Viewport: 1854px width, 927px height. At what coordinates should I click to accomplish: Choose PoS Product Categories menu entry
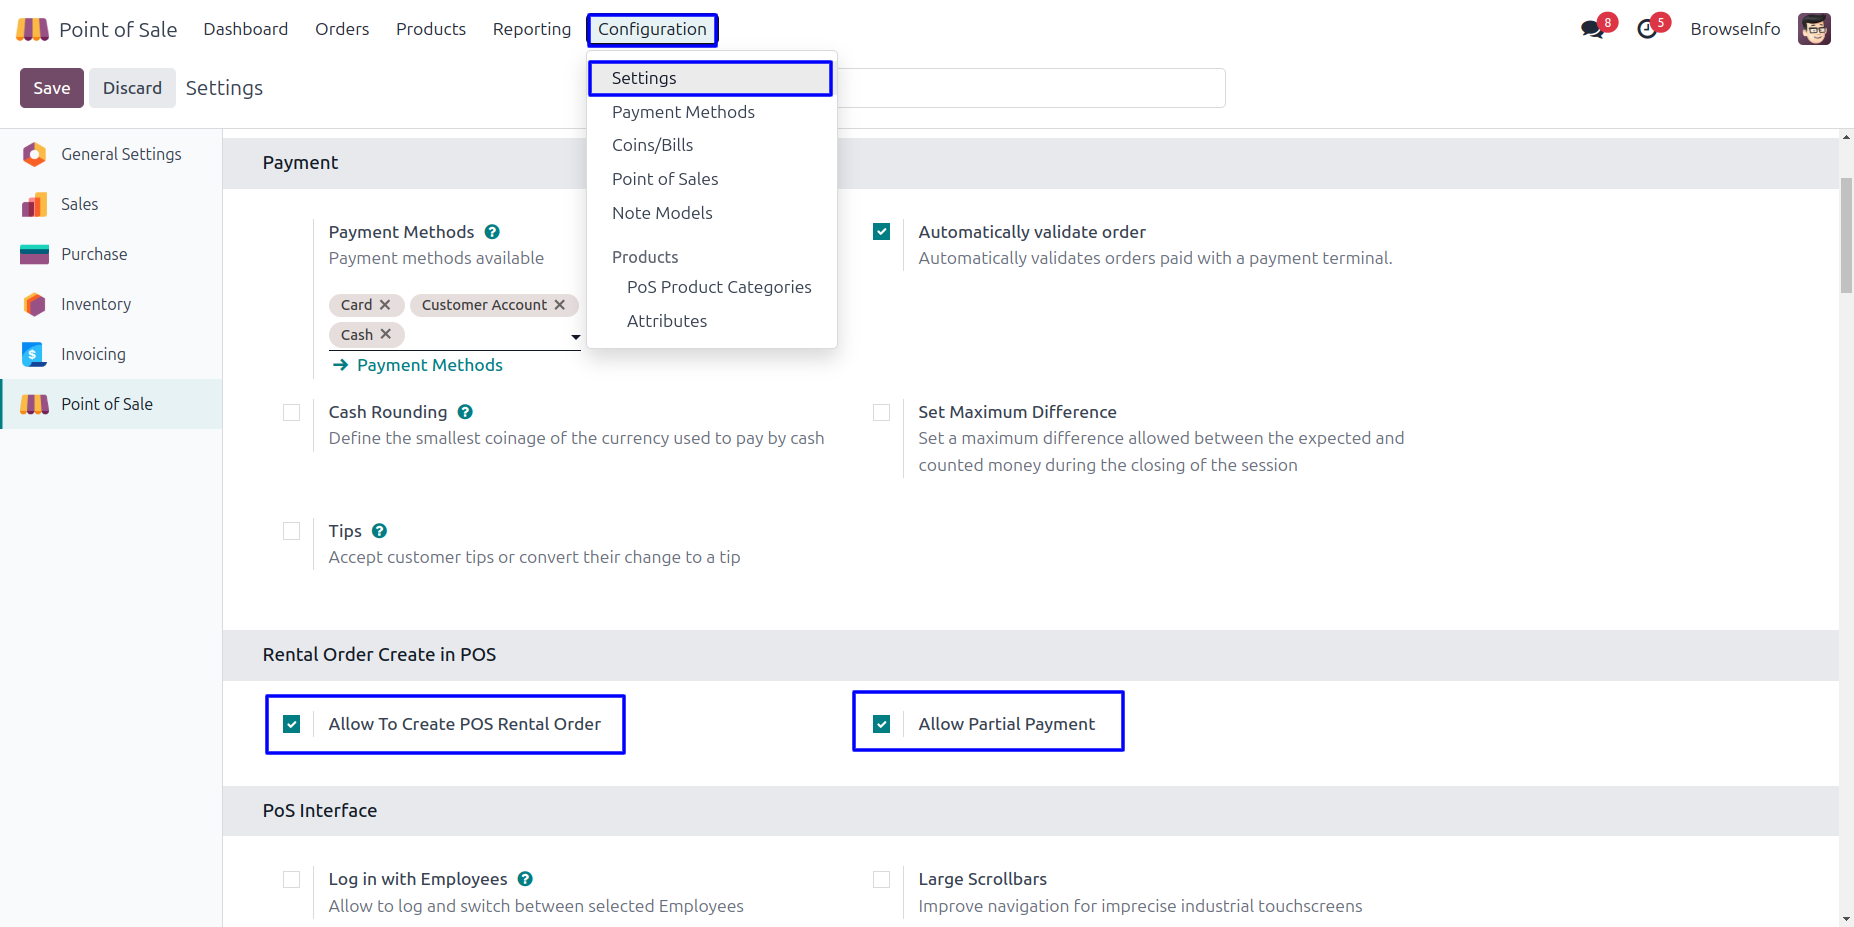click(719, 287)
